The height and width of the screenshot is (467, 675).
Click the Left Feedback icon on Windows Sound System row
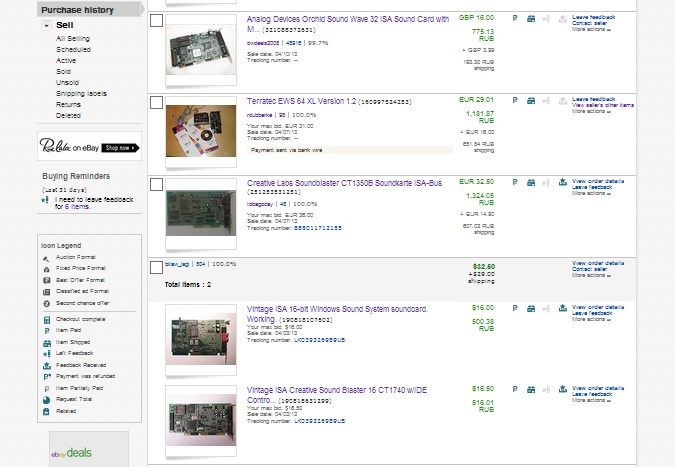point(546,308)
